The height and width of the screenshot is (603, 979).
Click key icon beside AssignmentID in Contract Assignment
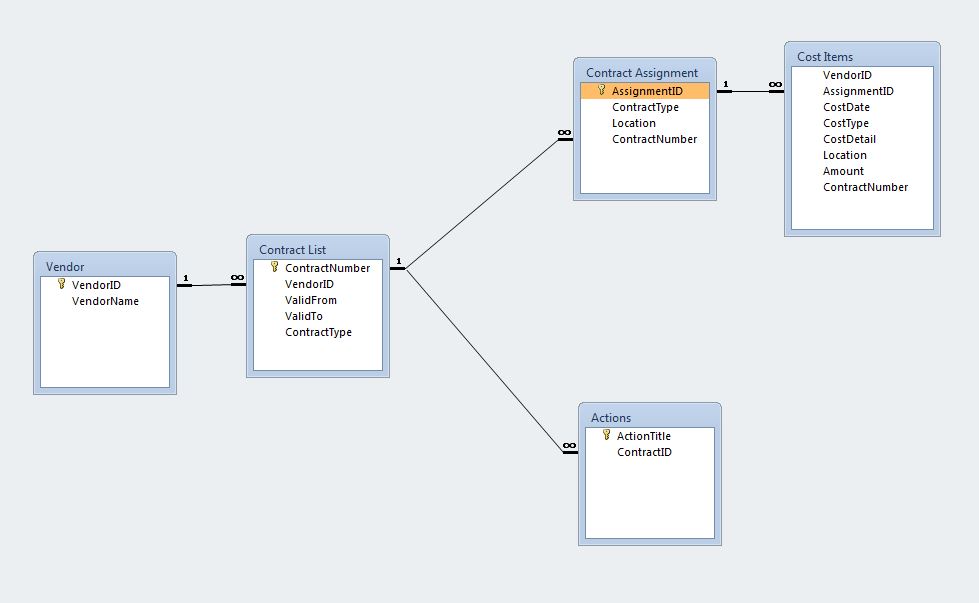pos(601,90)
